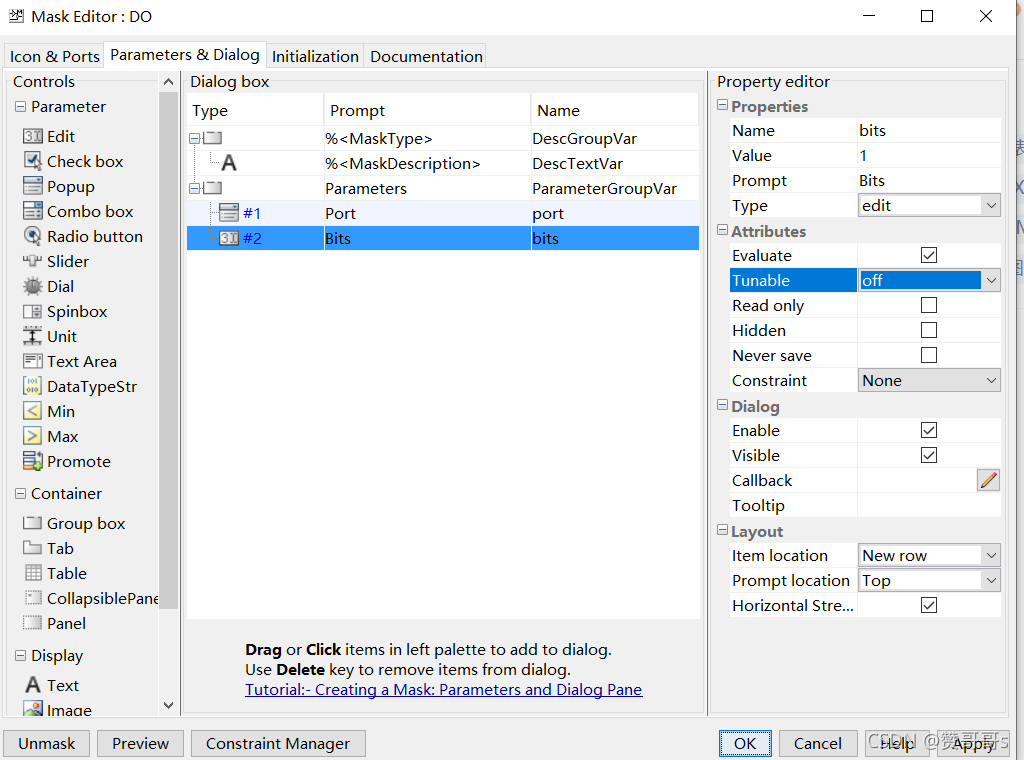Open the Item location dropdown
The width and height of the screenshot is (1024, 760).
929,556
